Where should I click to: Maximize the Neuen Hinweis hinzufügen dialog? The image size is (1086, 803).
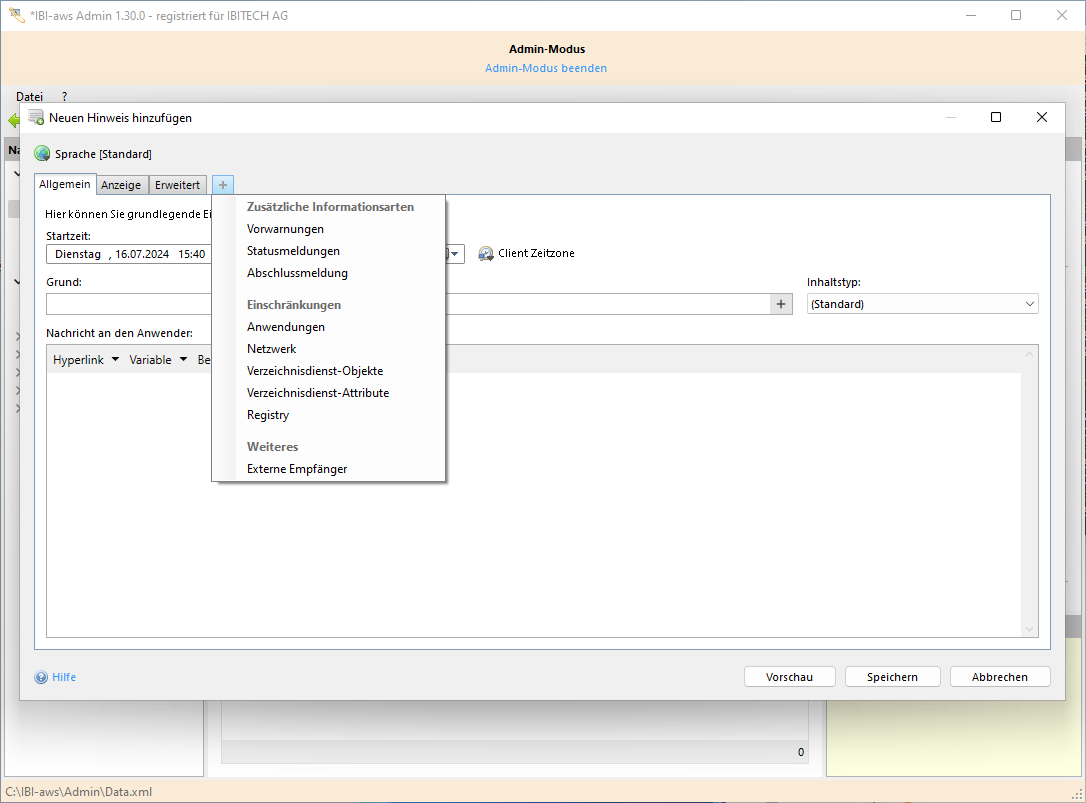click(995, 117)
